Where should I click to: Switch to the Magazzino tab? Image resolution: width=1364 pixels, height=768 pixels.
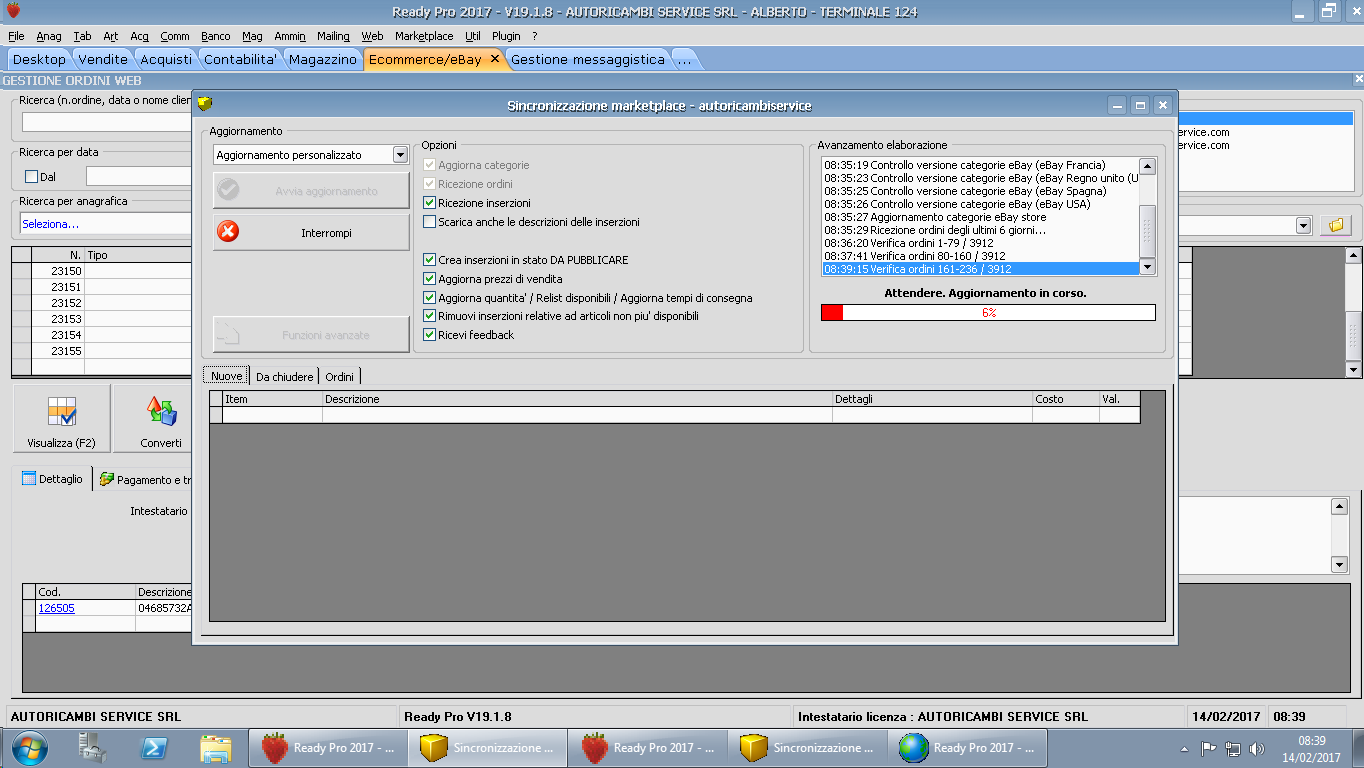point(323,59)
